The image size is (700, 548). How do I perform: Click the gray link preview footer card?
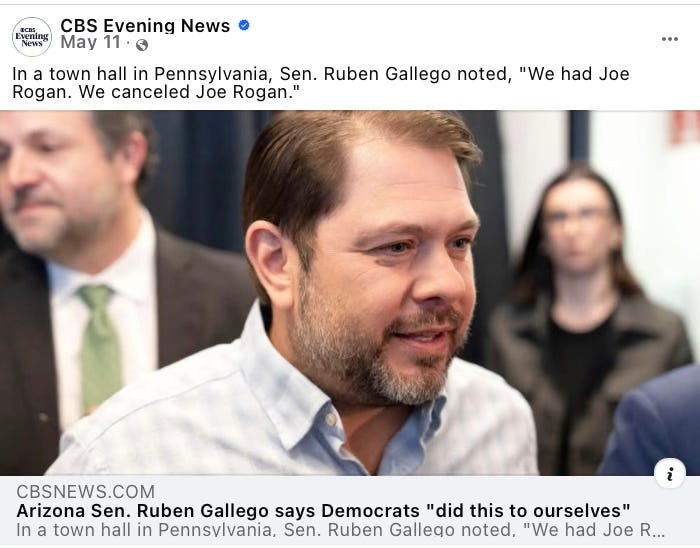click(x=350, y=510)
